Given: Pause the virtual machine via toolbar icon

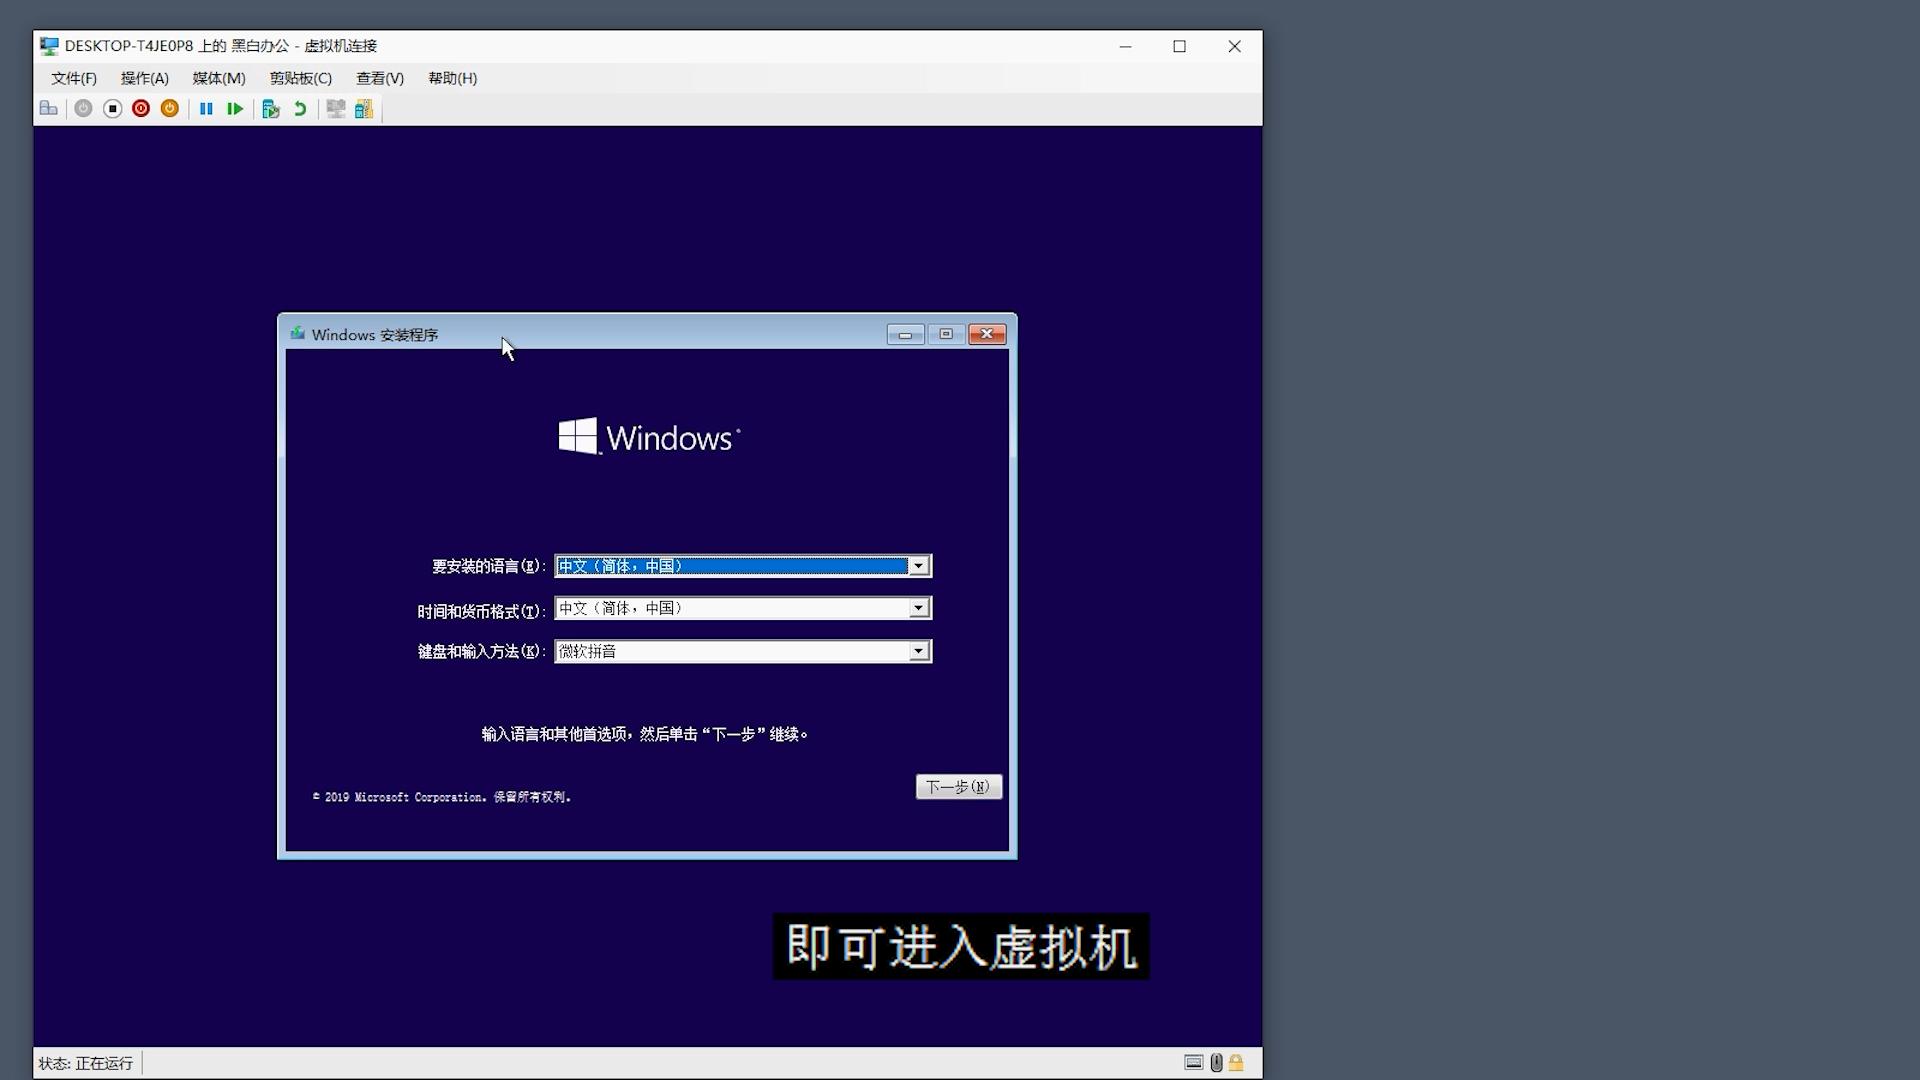Looking at the screenshot, I should (206, 109).
